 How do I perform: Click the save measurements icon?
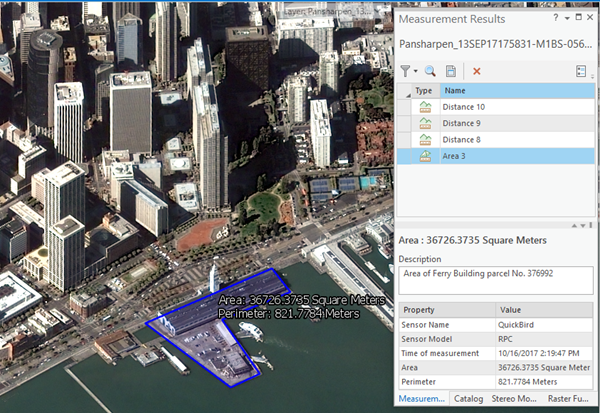click(451, 71)
